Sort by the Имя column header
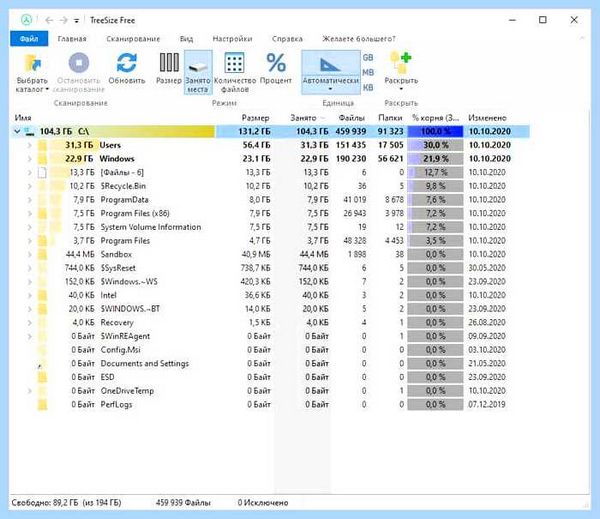 click(x=23, y=118)
